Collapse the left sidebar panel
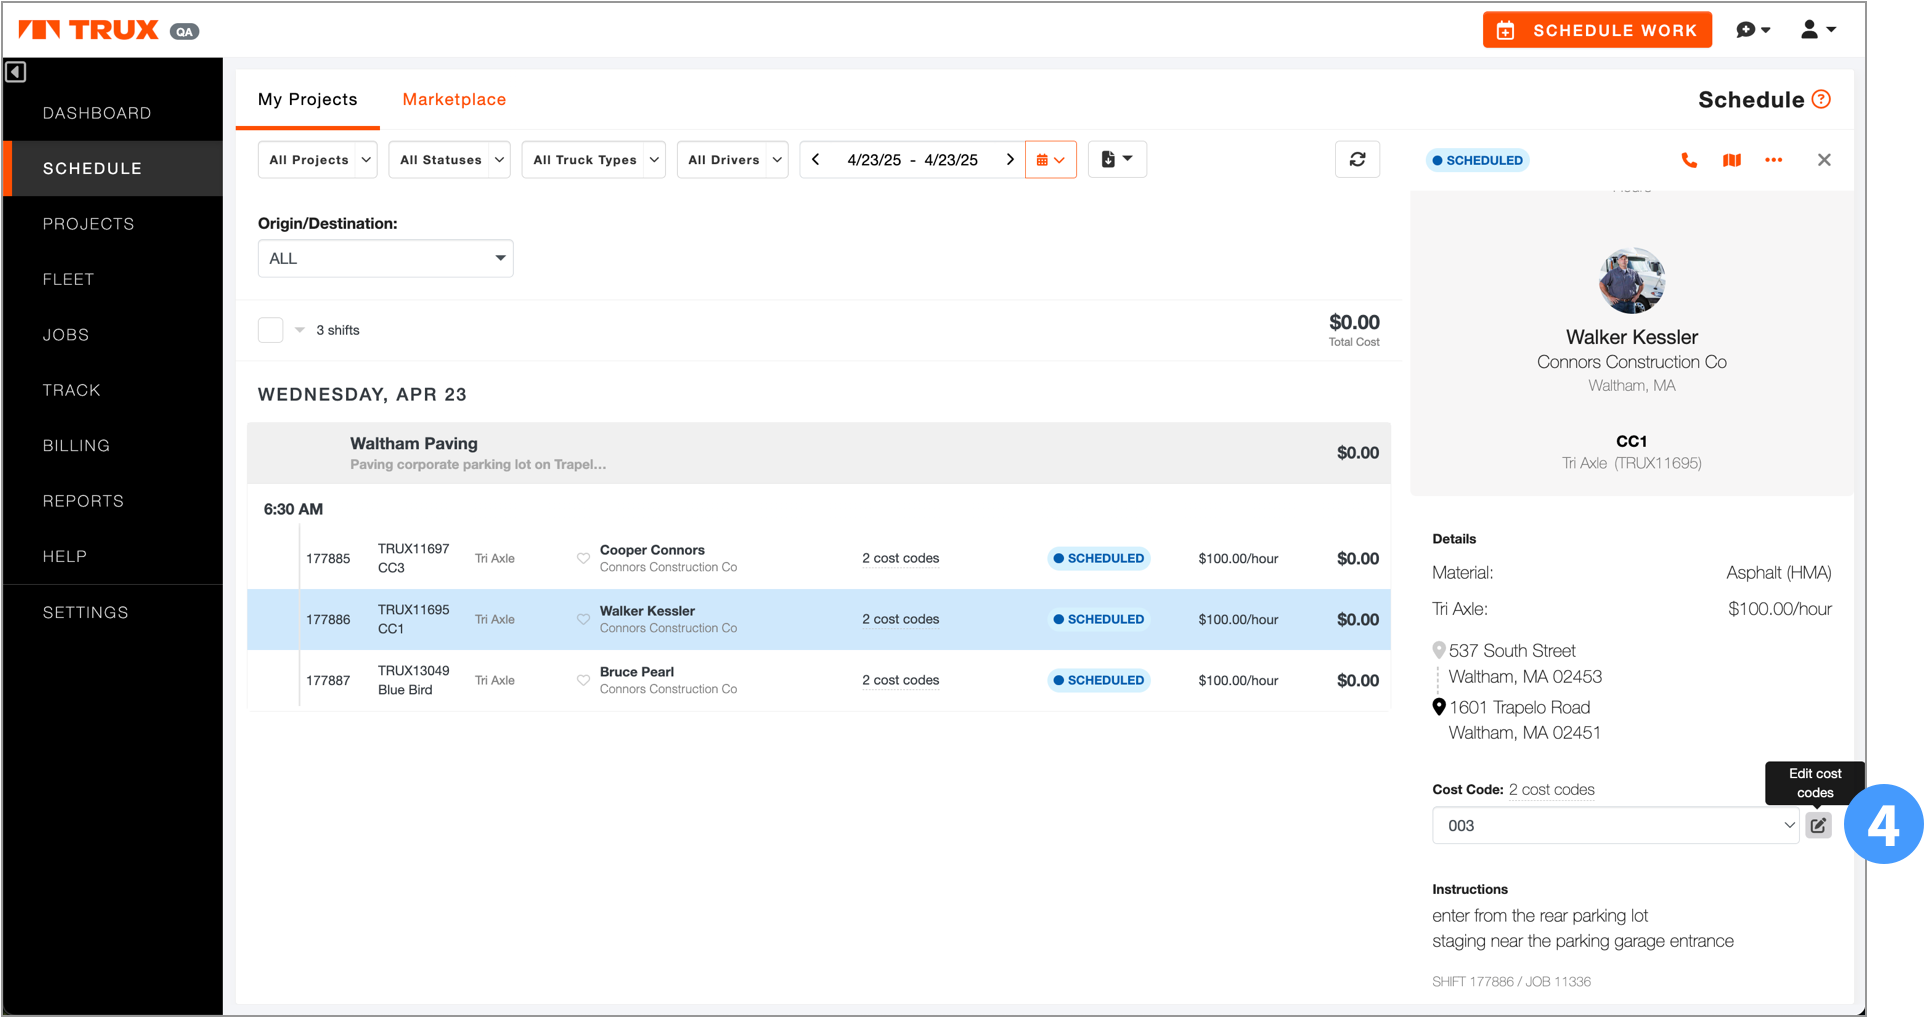 16,72
